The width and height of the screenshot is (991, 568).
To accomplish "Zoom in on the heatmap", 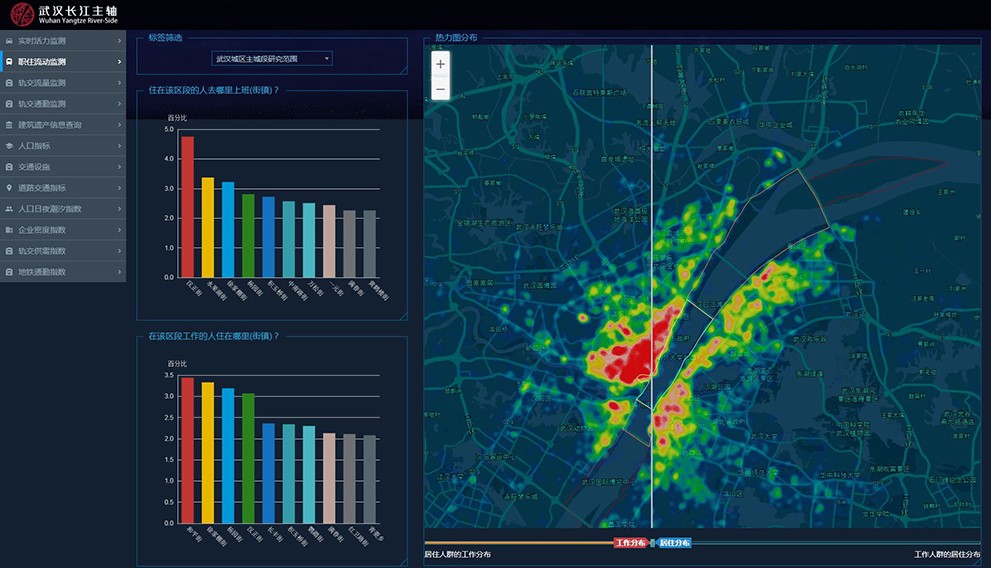I will click(x=441, y=64).
